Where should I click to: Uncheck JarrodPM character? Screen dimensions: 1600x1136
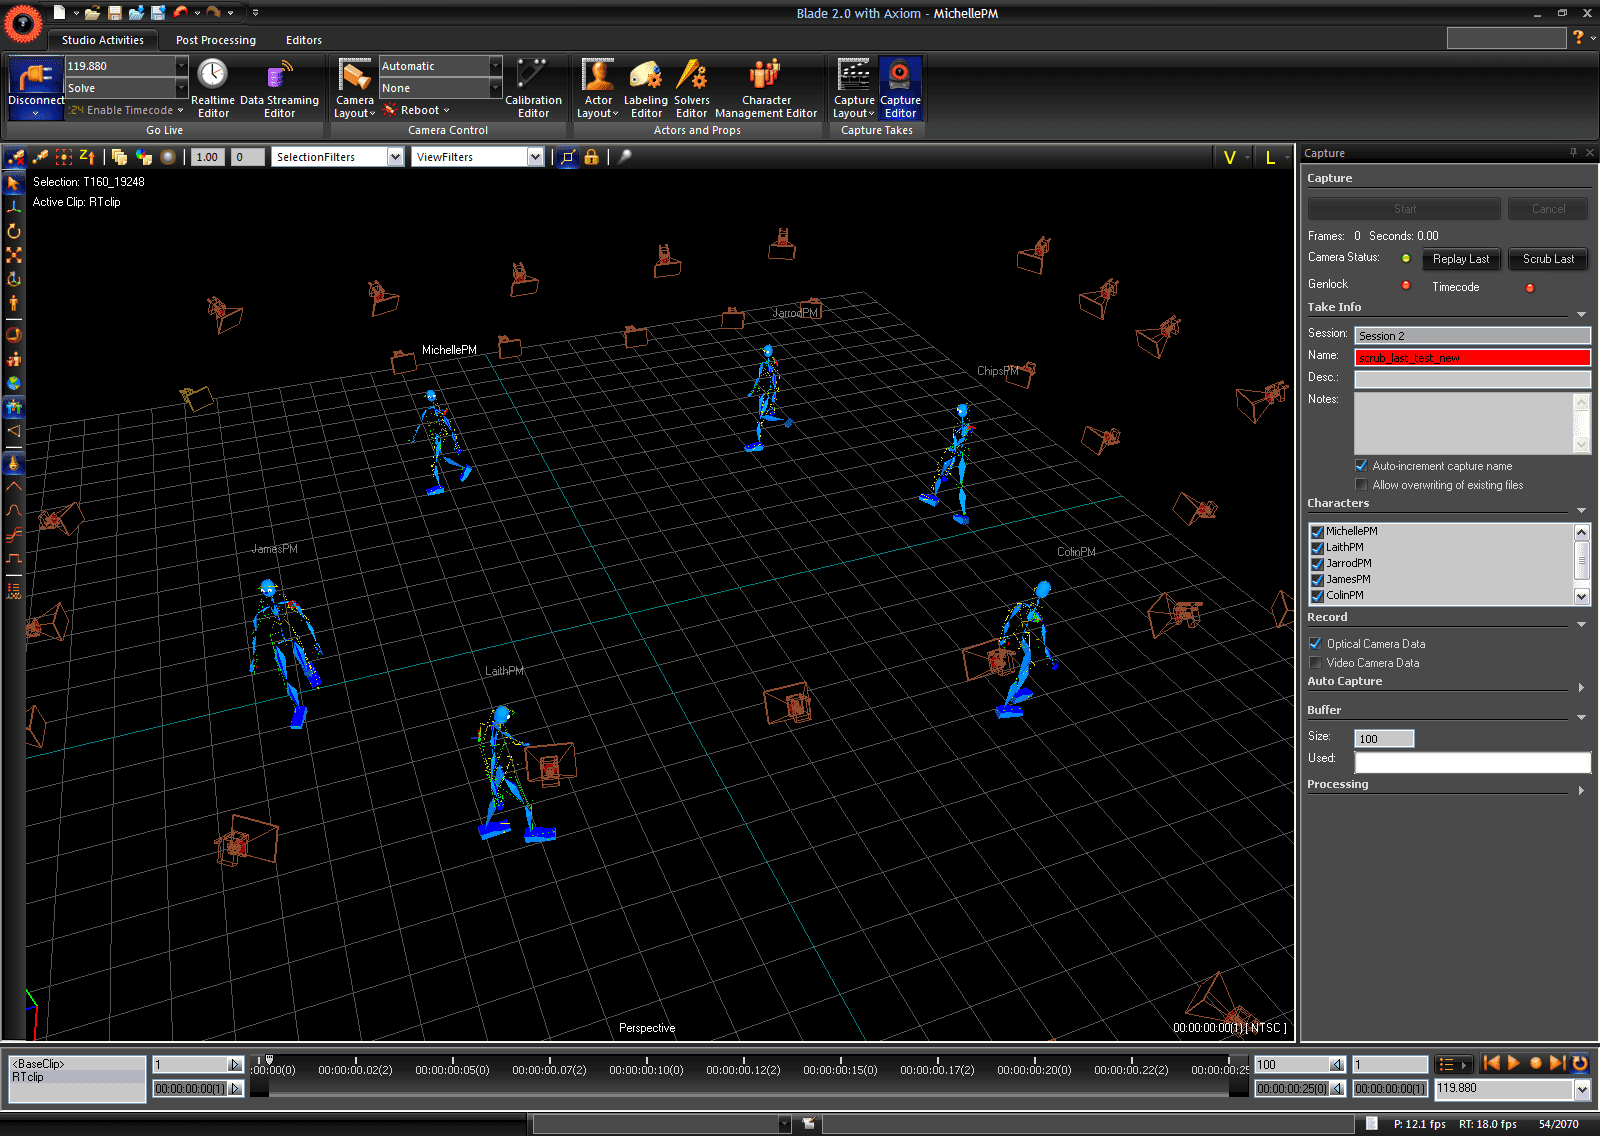pos(1318,564)
